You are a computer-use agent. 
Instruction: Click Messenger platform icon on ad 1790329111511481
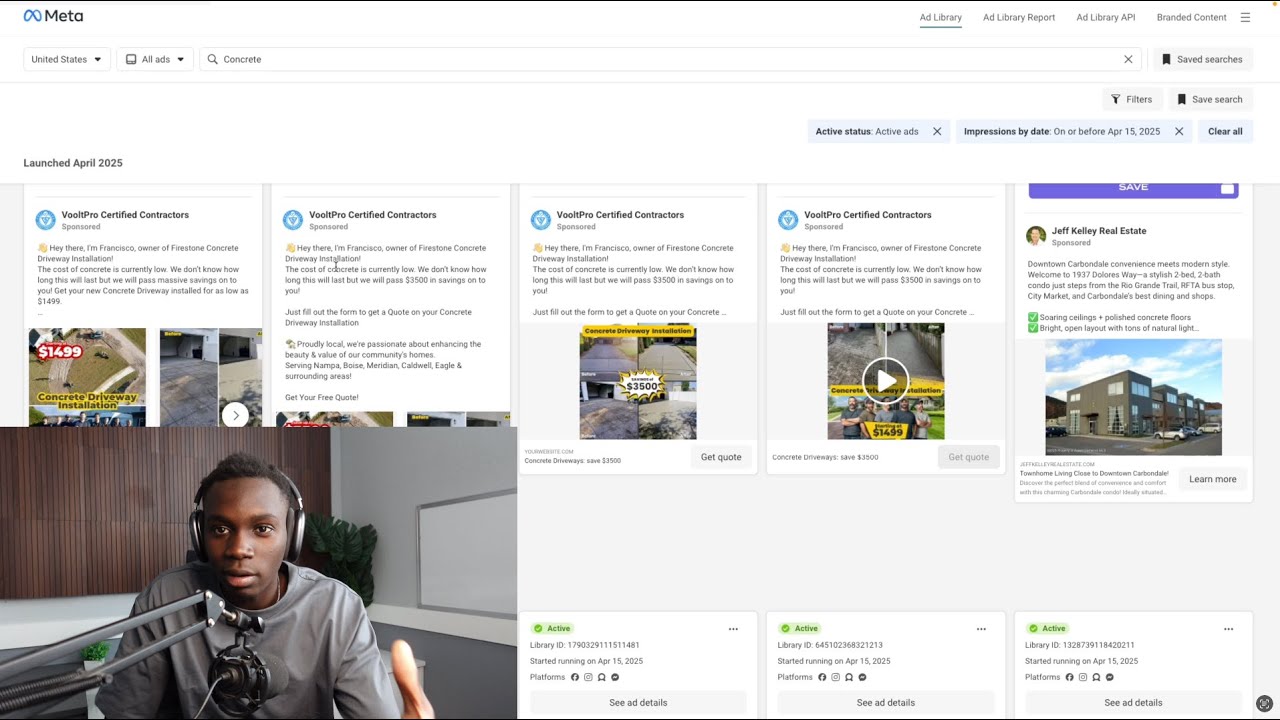pyautogui.click(x=615, y=677)
